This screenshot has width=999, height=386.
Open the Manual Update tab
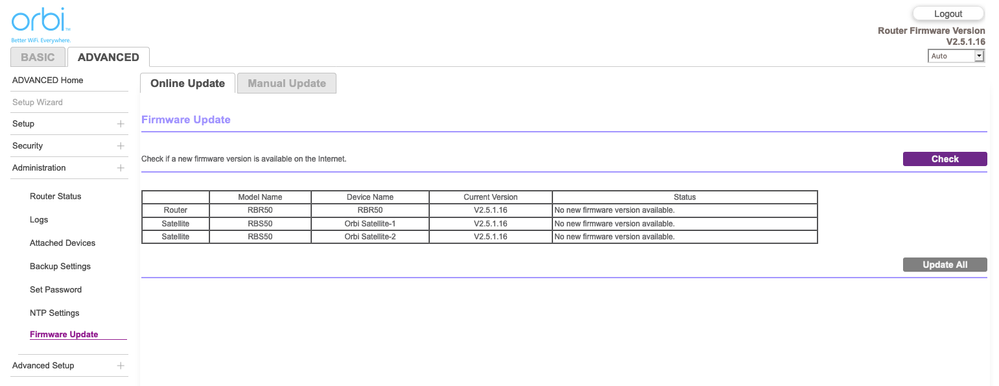287,83
